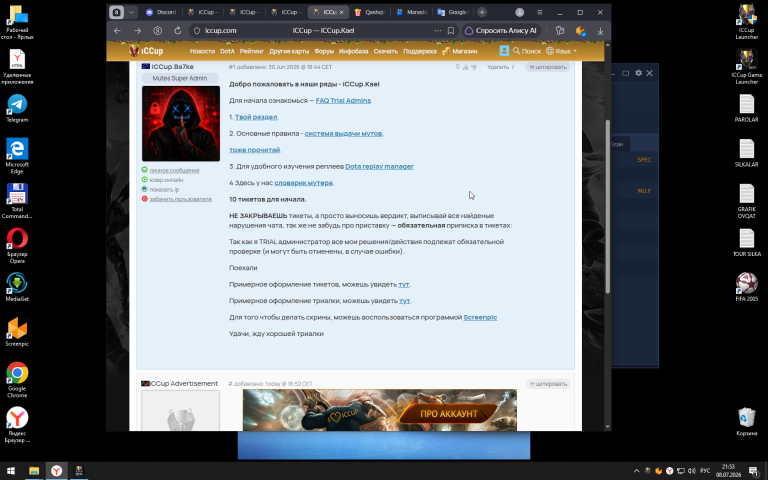Switch the РУС keyboard language indicator
This screenshot has width=768, height=480.
tap(705, 471)
